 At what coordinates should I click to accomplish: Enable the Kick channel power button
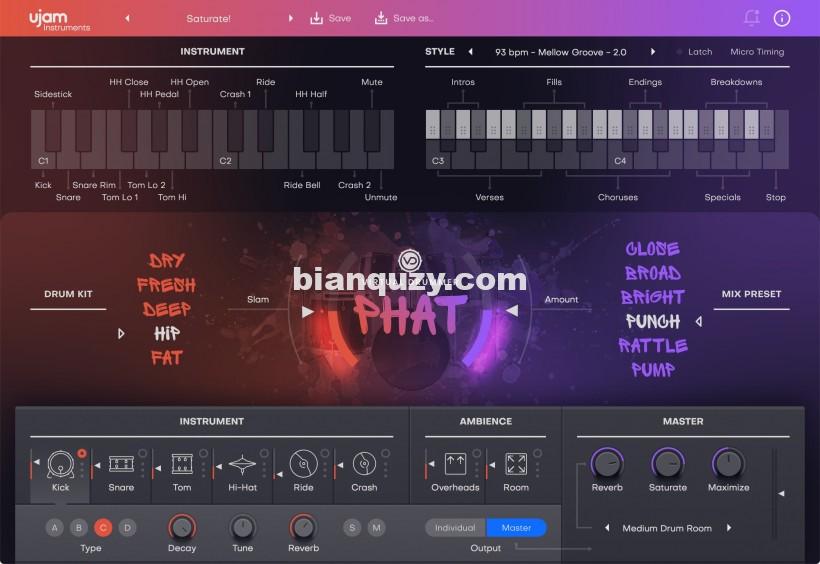tap(82, 454)
